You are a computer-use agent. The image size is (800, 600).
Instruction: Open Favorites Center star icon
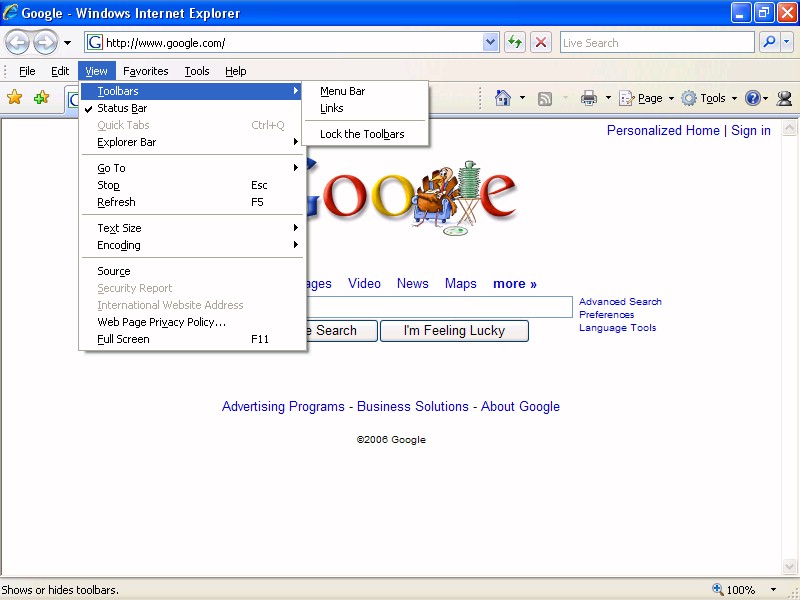[15, 98]
